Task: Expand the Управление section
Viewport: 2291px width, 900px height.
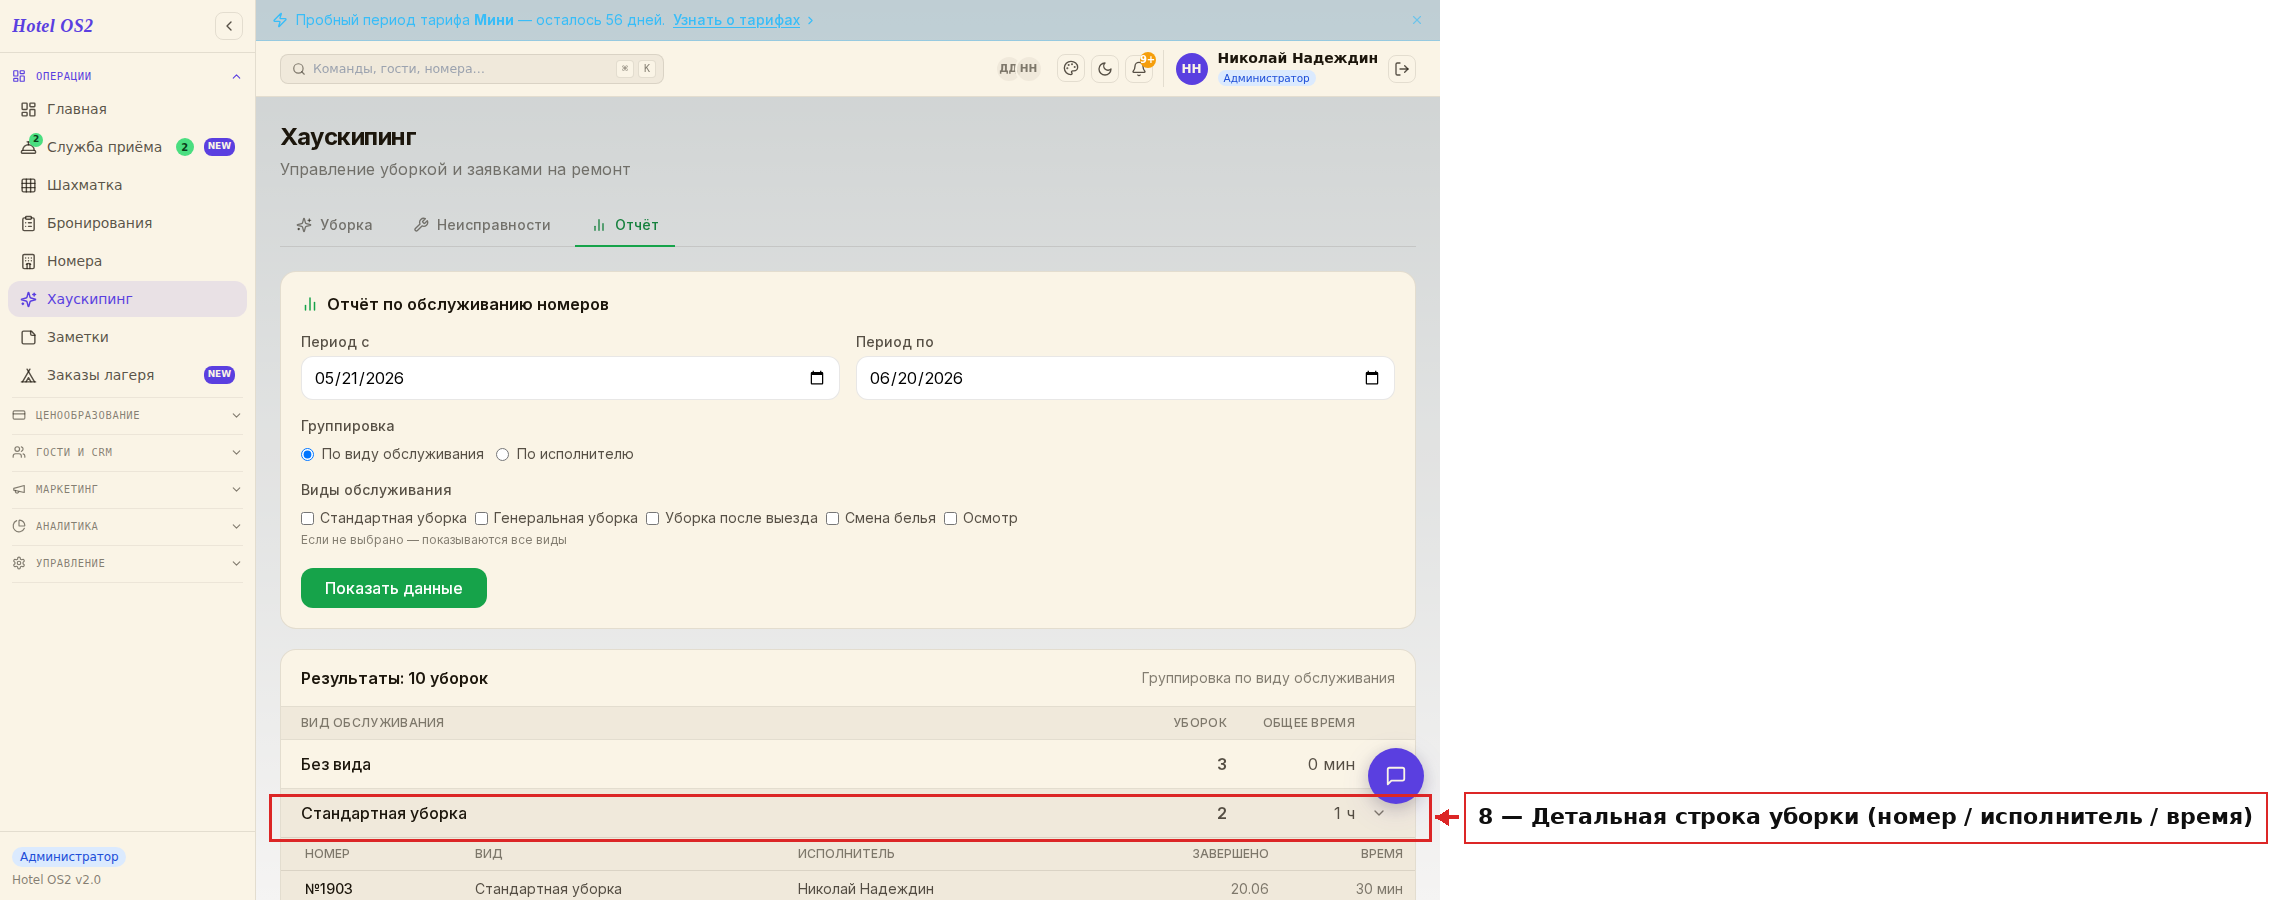Action: tap(128, 563)
